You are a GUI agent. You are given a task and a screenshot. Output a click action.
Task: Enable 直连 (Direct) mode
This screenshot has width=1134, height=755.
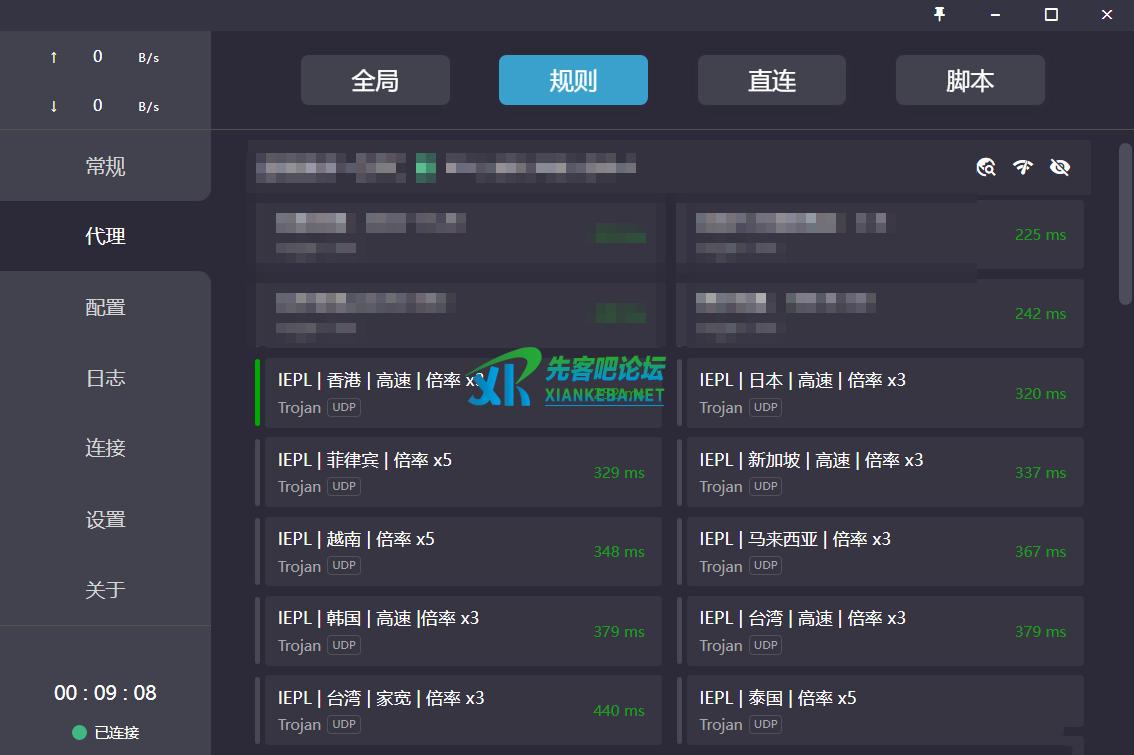coord(771,80)
